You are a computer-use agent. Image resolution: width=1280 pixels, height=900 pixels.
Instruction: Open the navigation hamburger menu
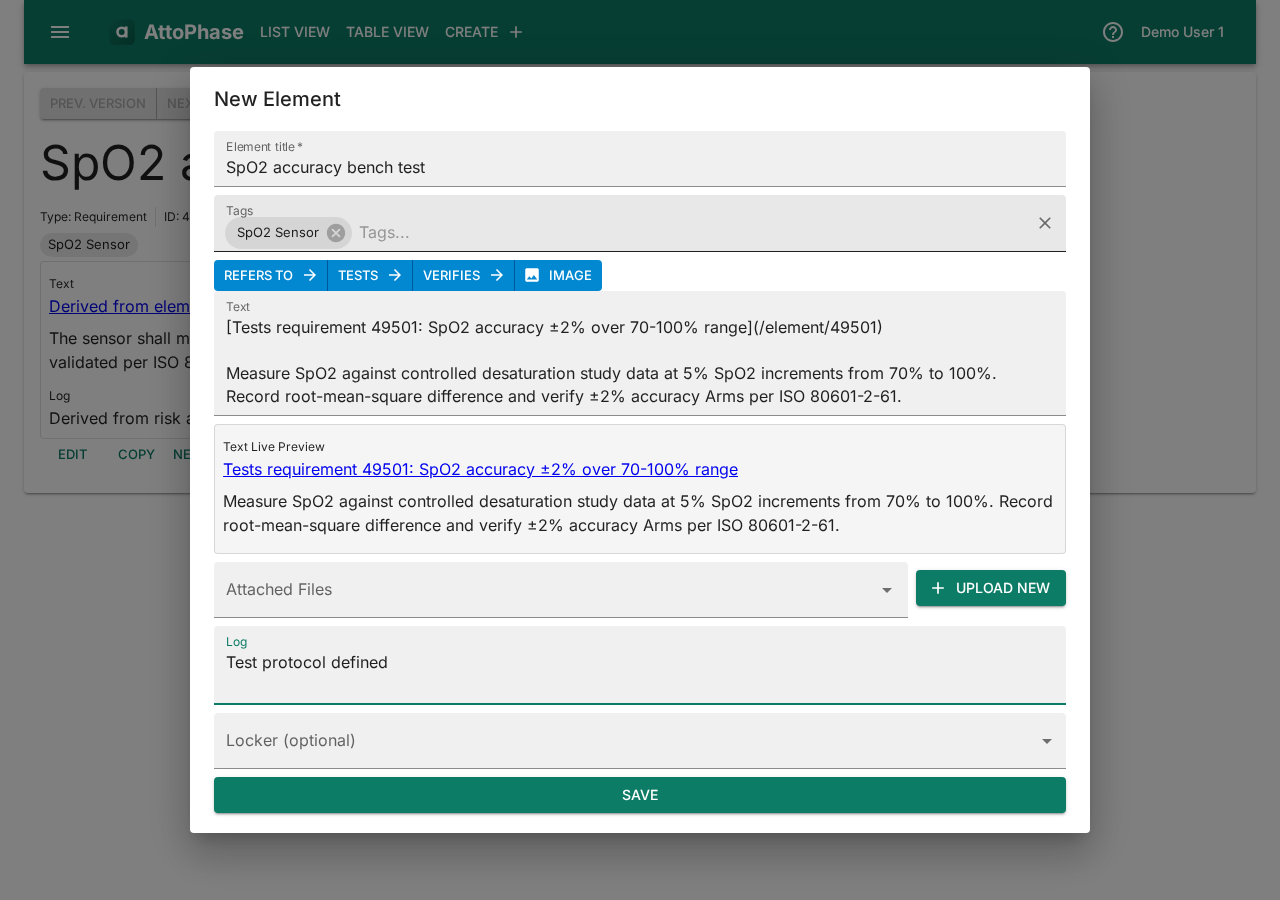(59, 31)
